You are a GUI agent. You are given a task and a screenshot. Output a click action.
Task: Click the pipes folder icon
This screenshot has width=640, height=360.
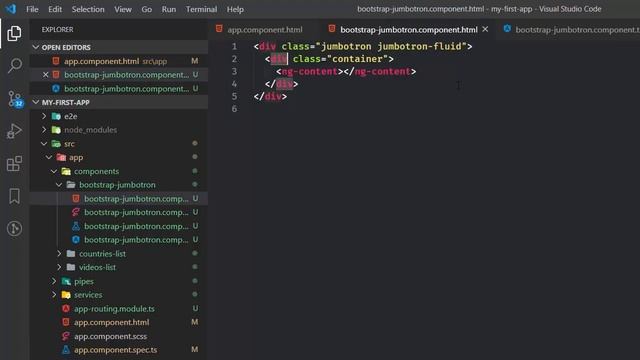[66, 281]
